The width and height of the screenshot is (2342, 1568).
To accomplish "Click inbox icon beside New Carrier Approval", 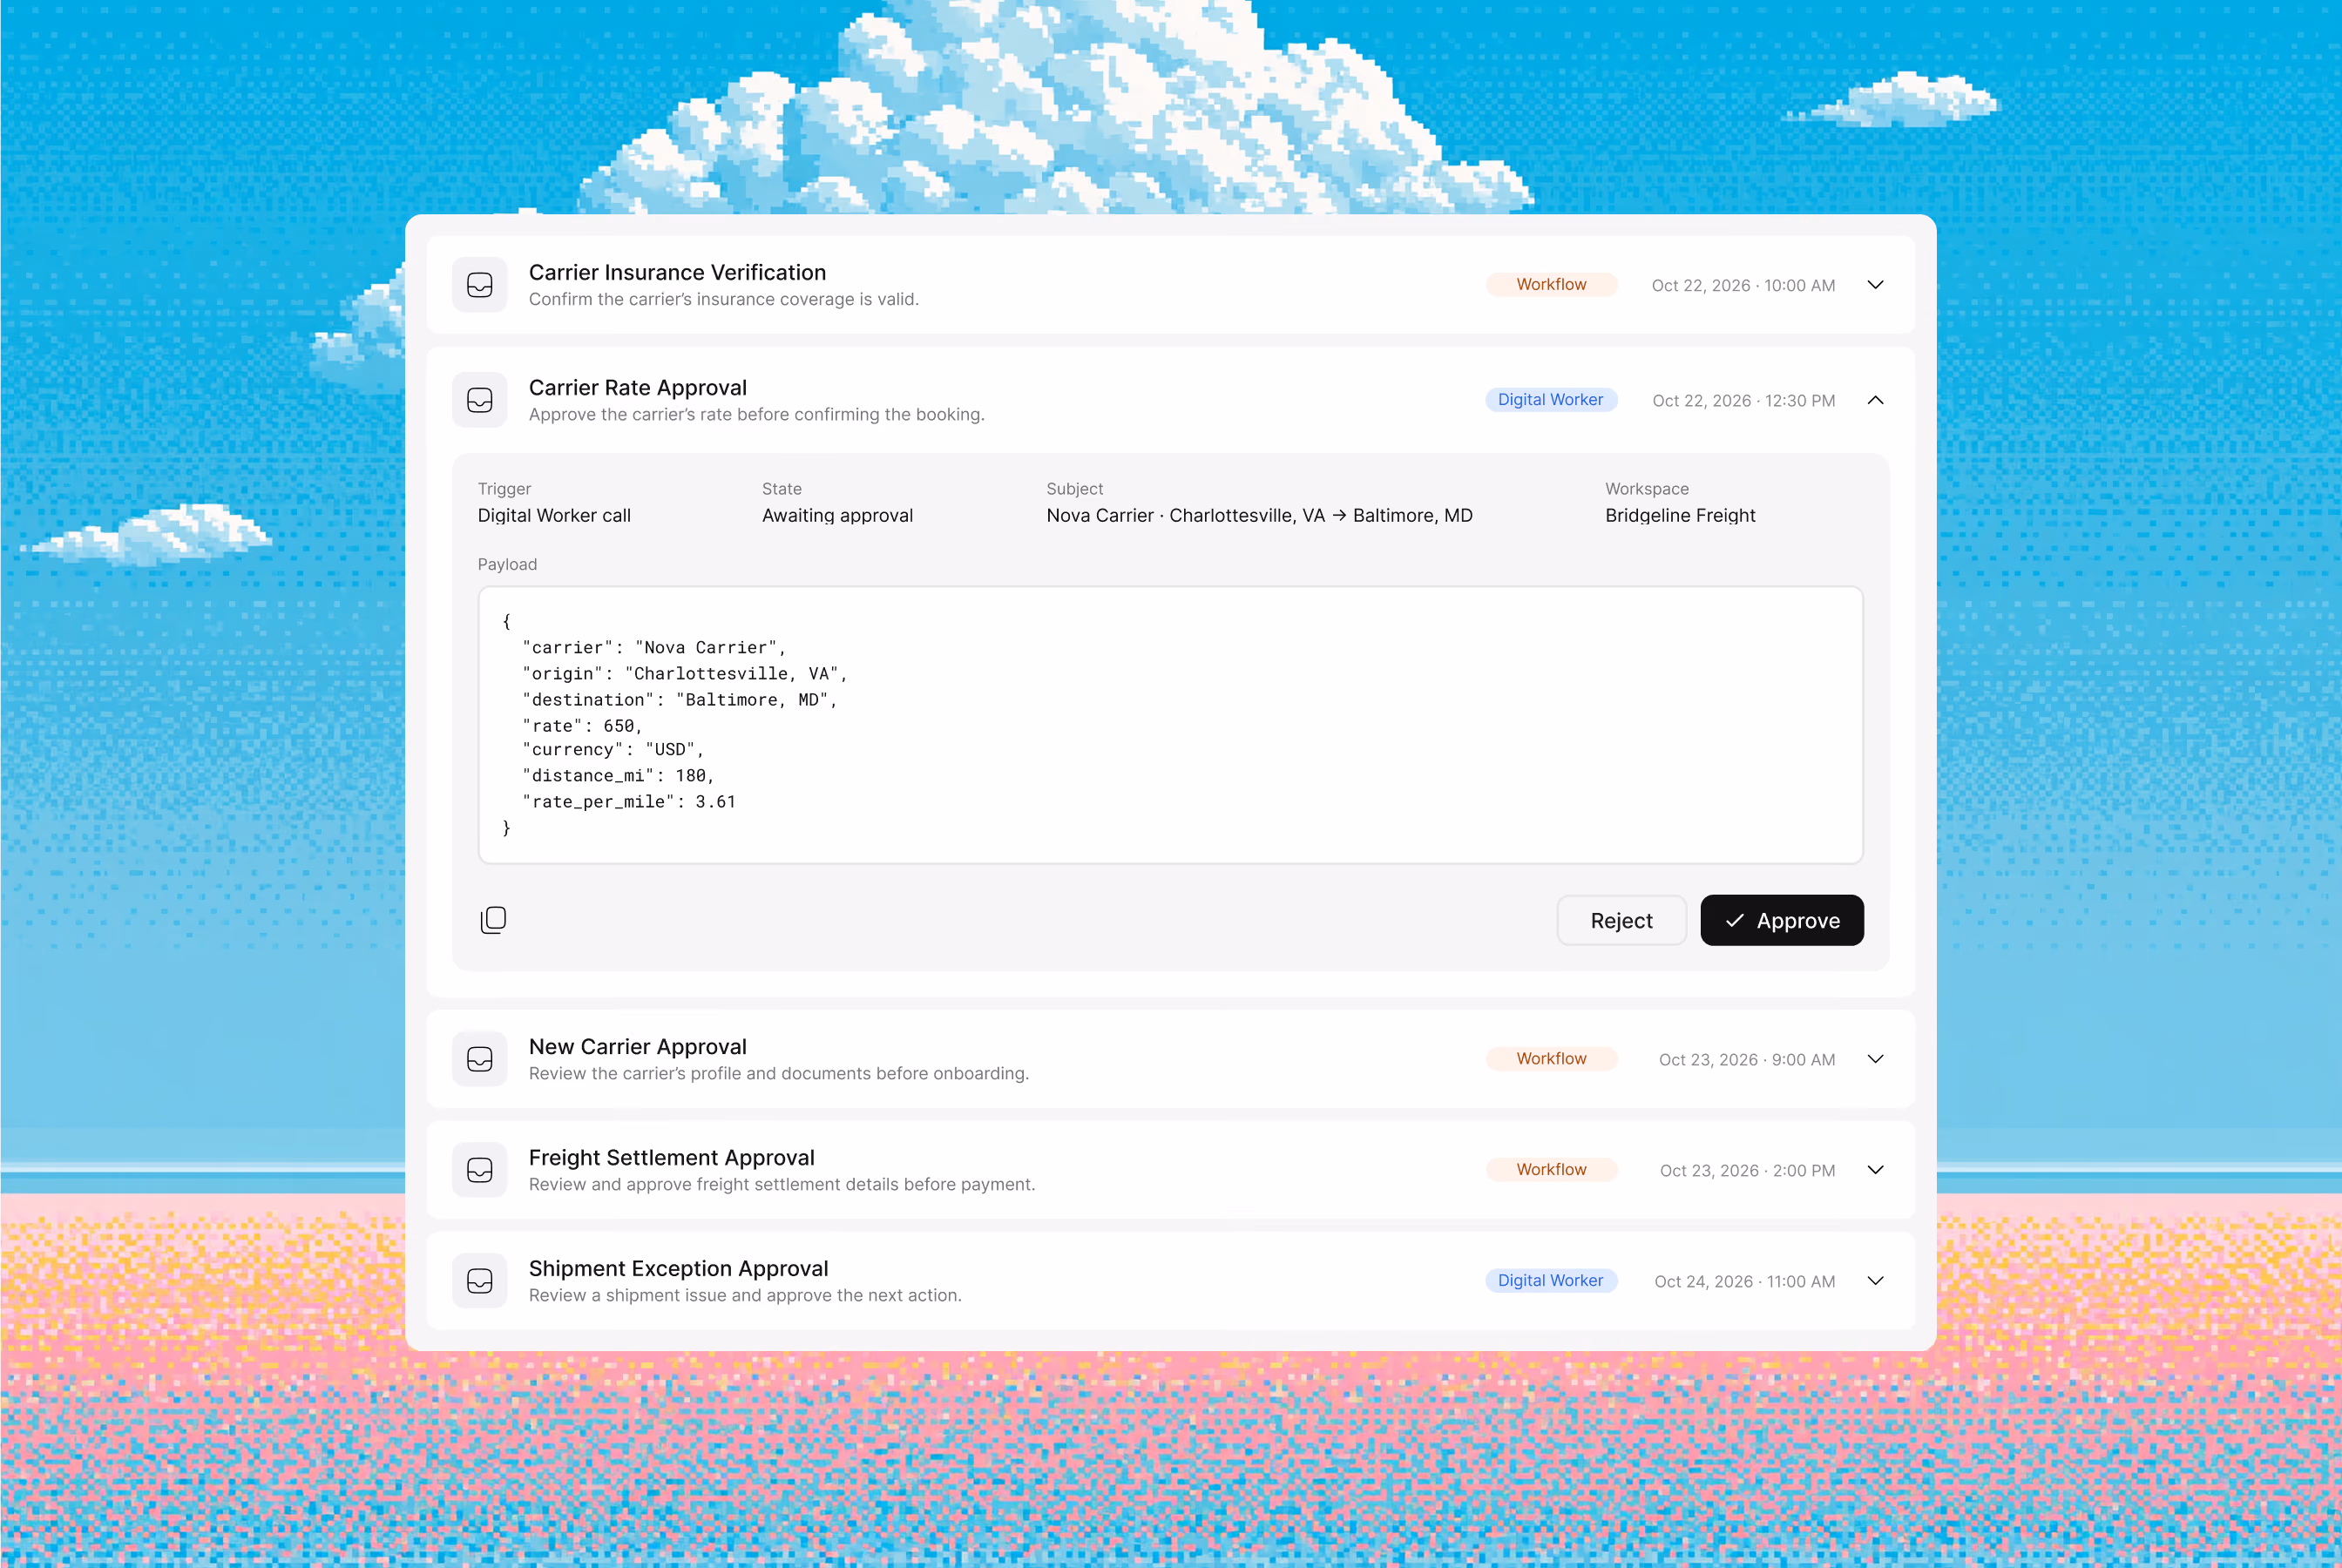I will [480, 1059].
